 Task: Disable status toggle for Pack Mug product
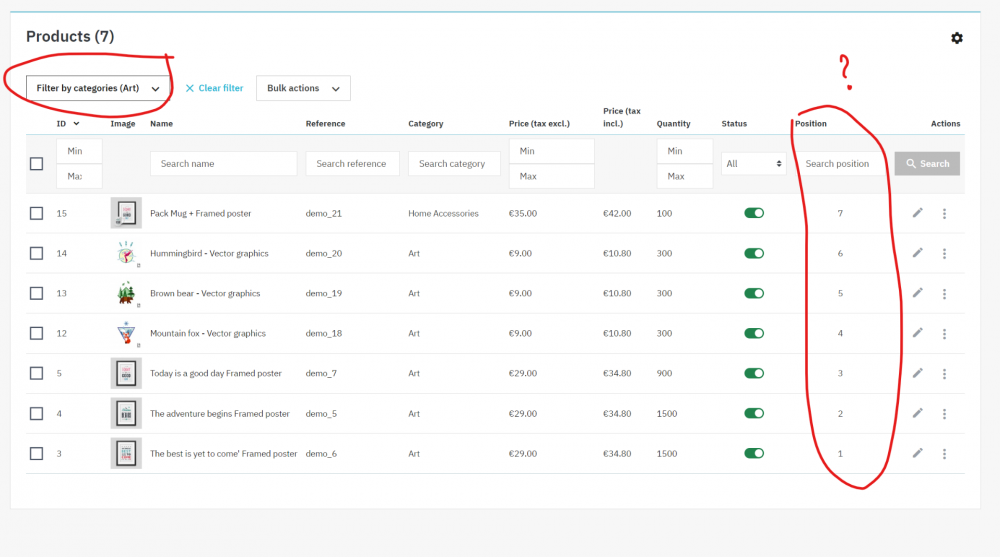tap(754, 213)
